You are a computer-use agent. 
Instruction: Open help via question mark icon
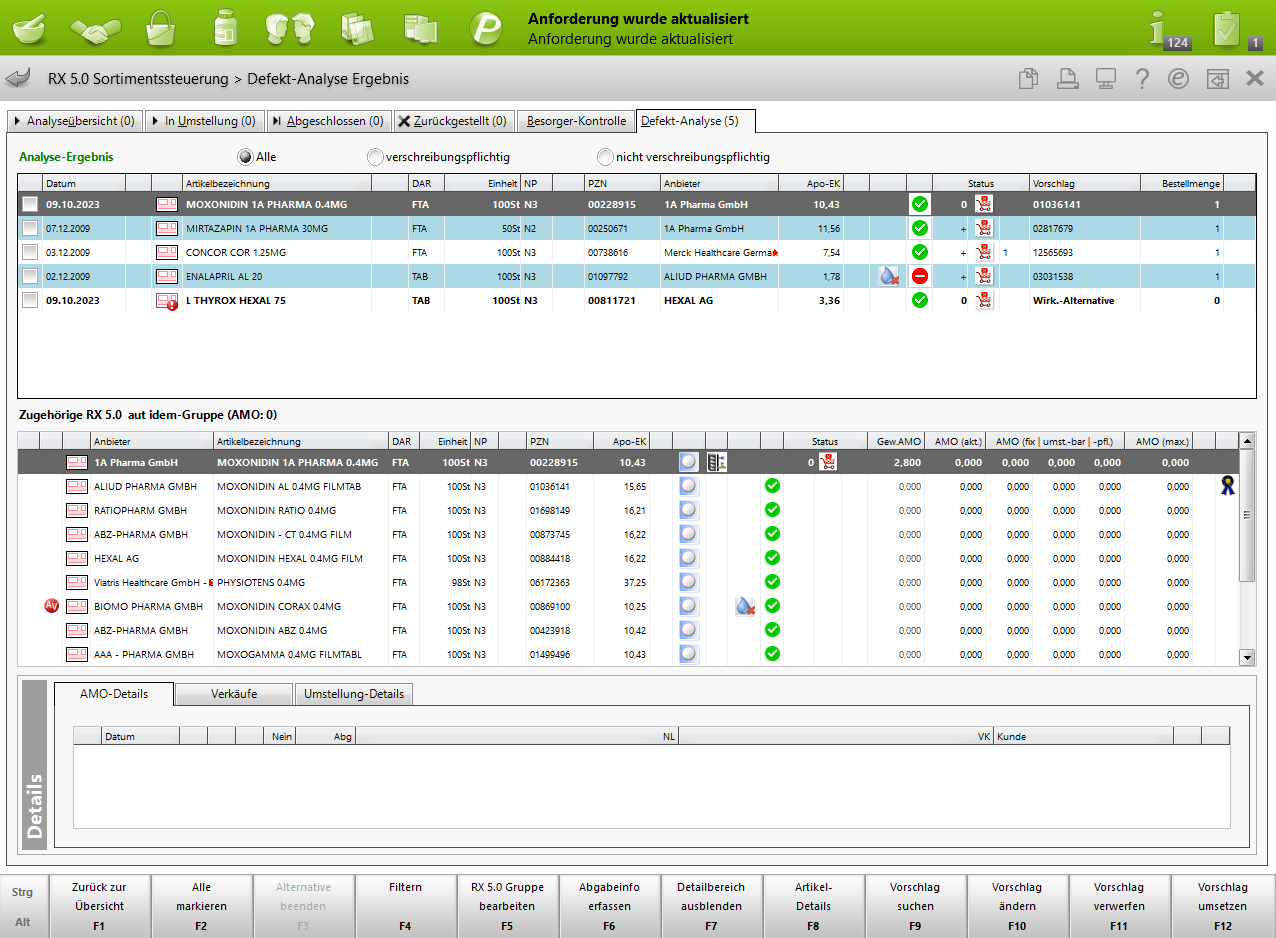pyautogui.click(x=1142, y=79)
